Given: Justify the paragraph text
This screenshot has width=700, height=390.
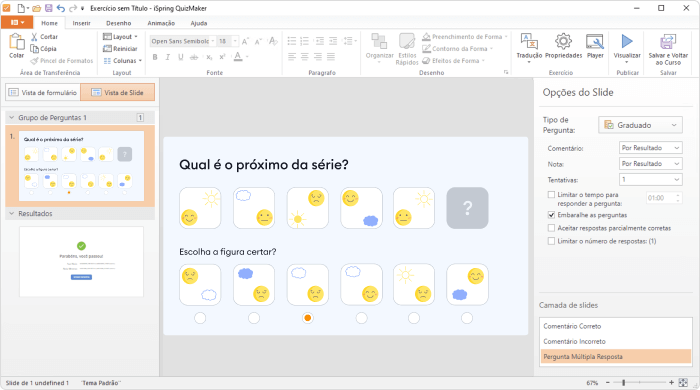Looking at the screenshot, I should click(x=331, y=56).
